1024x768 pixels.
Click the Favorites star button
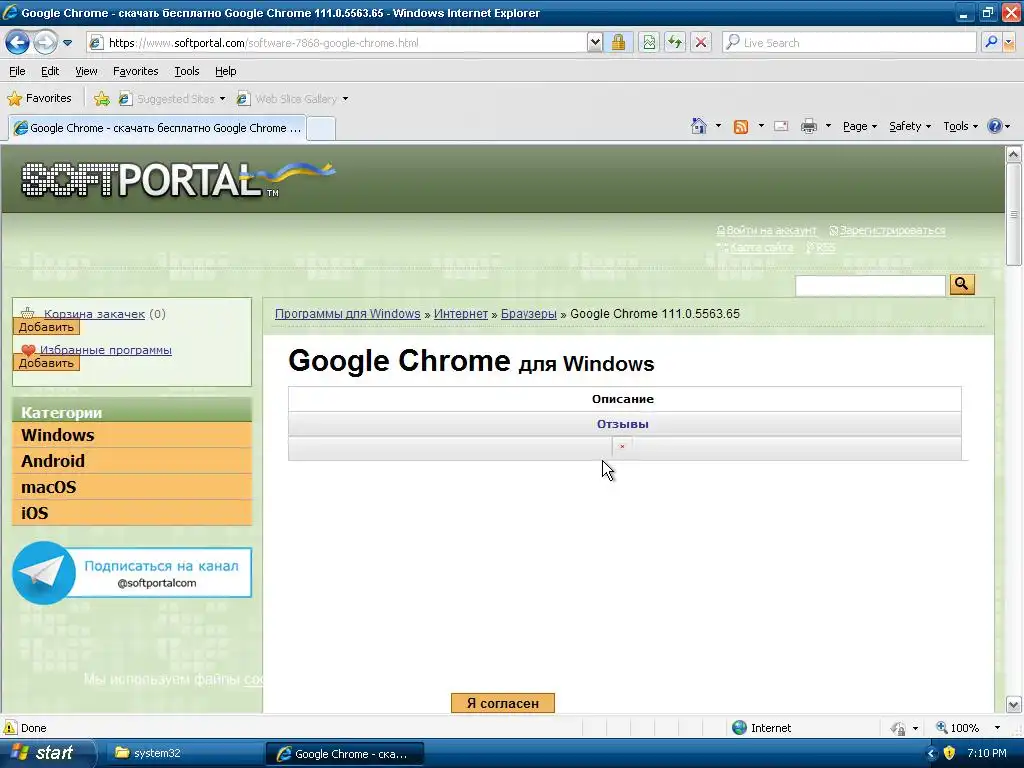coord(39,99)
